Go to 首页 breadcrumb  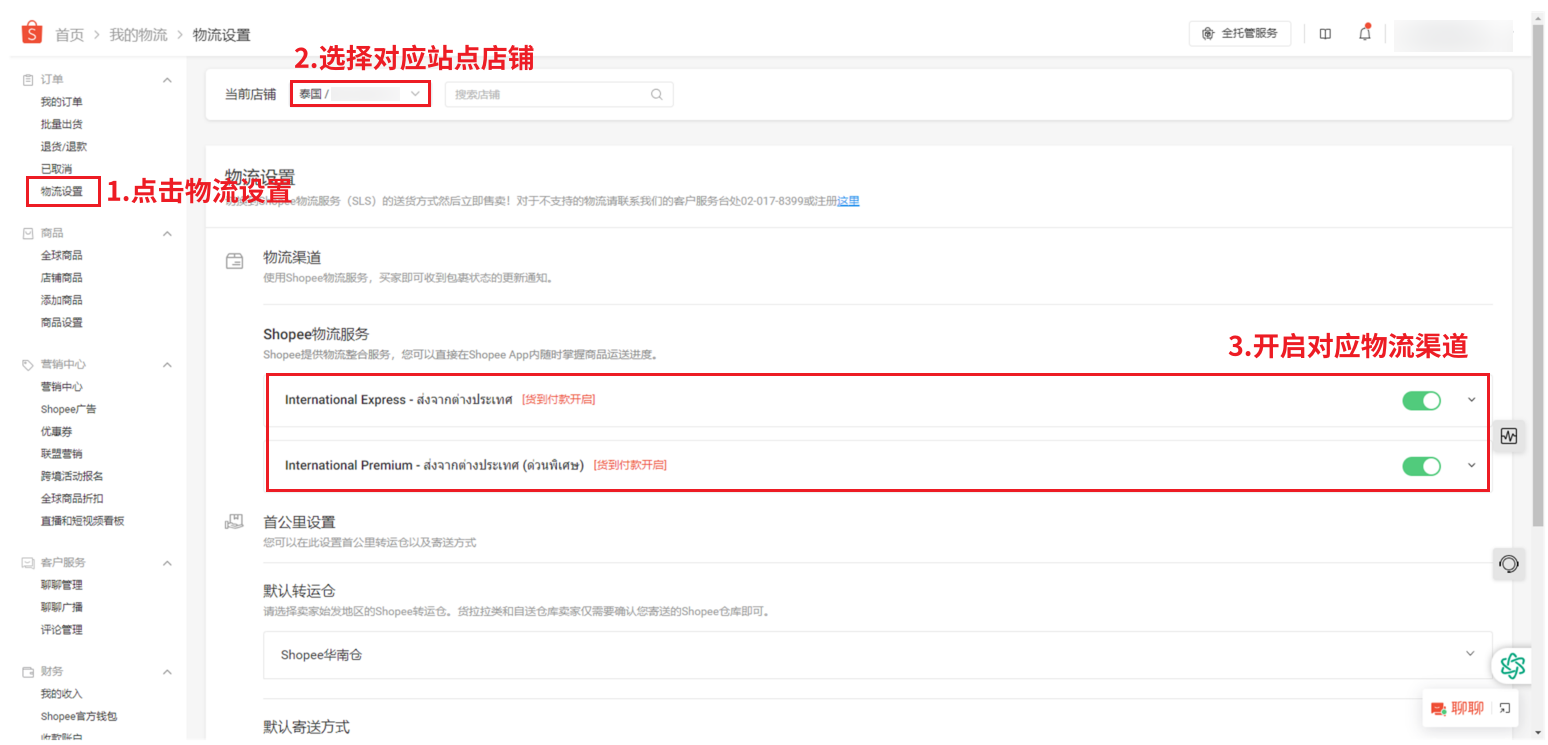70,35
